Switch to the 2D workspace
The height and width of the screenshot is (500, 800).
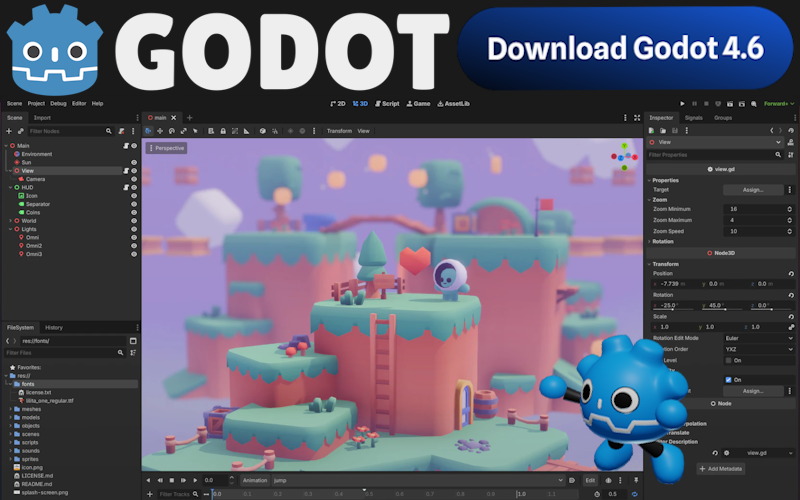(x=337, y=103)
